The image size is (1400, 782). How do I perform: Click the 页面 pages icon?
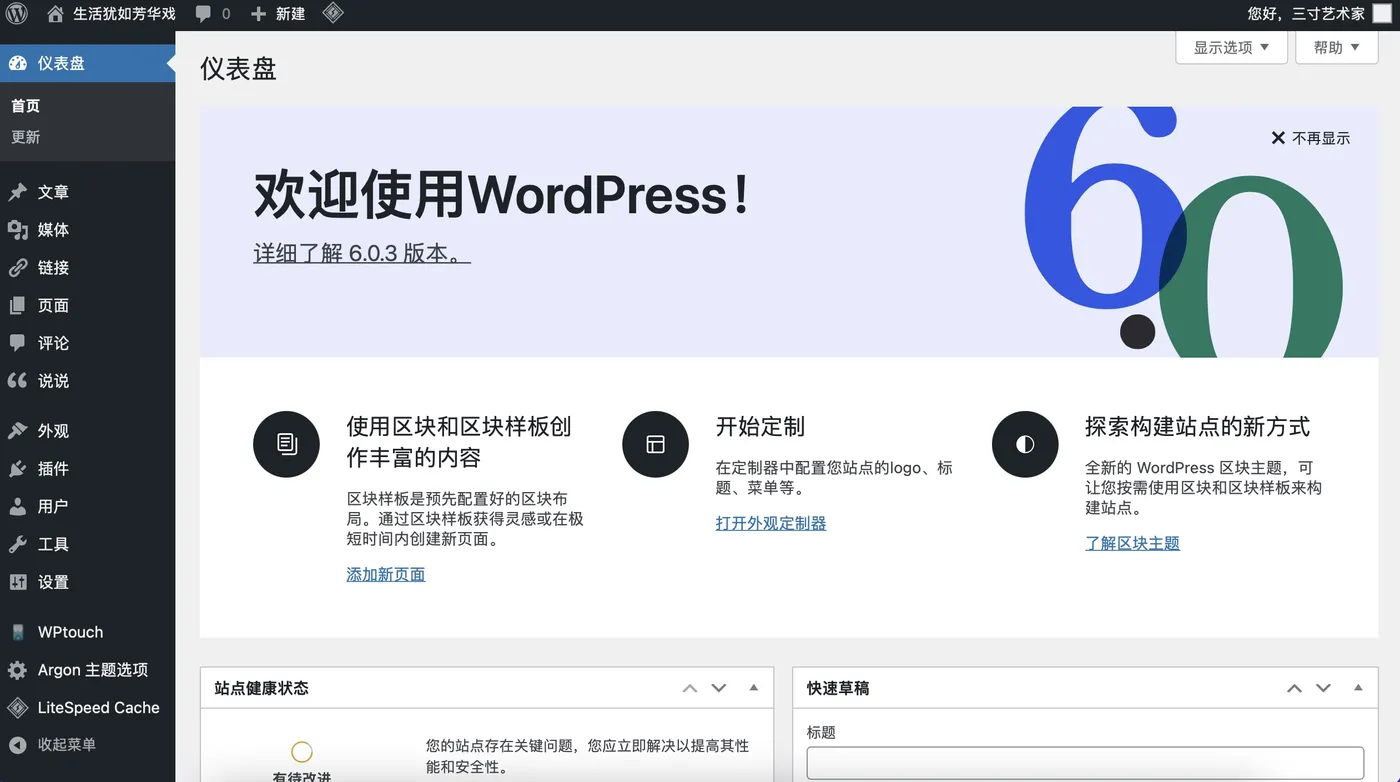click(x=18, y=306)
